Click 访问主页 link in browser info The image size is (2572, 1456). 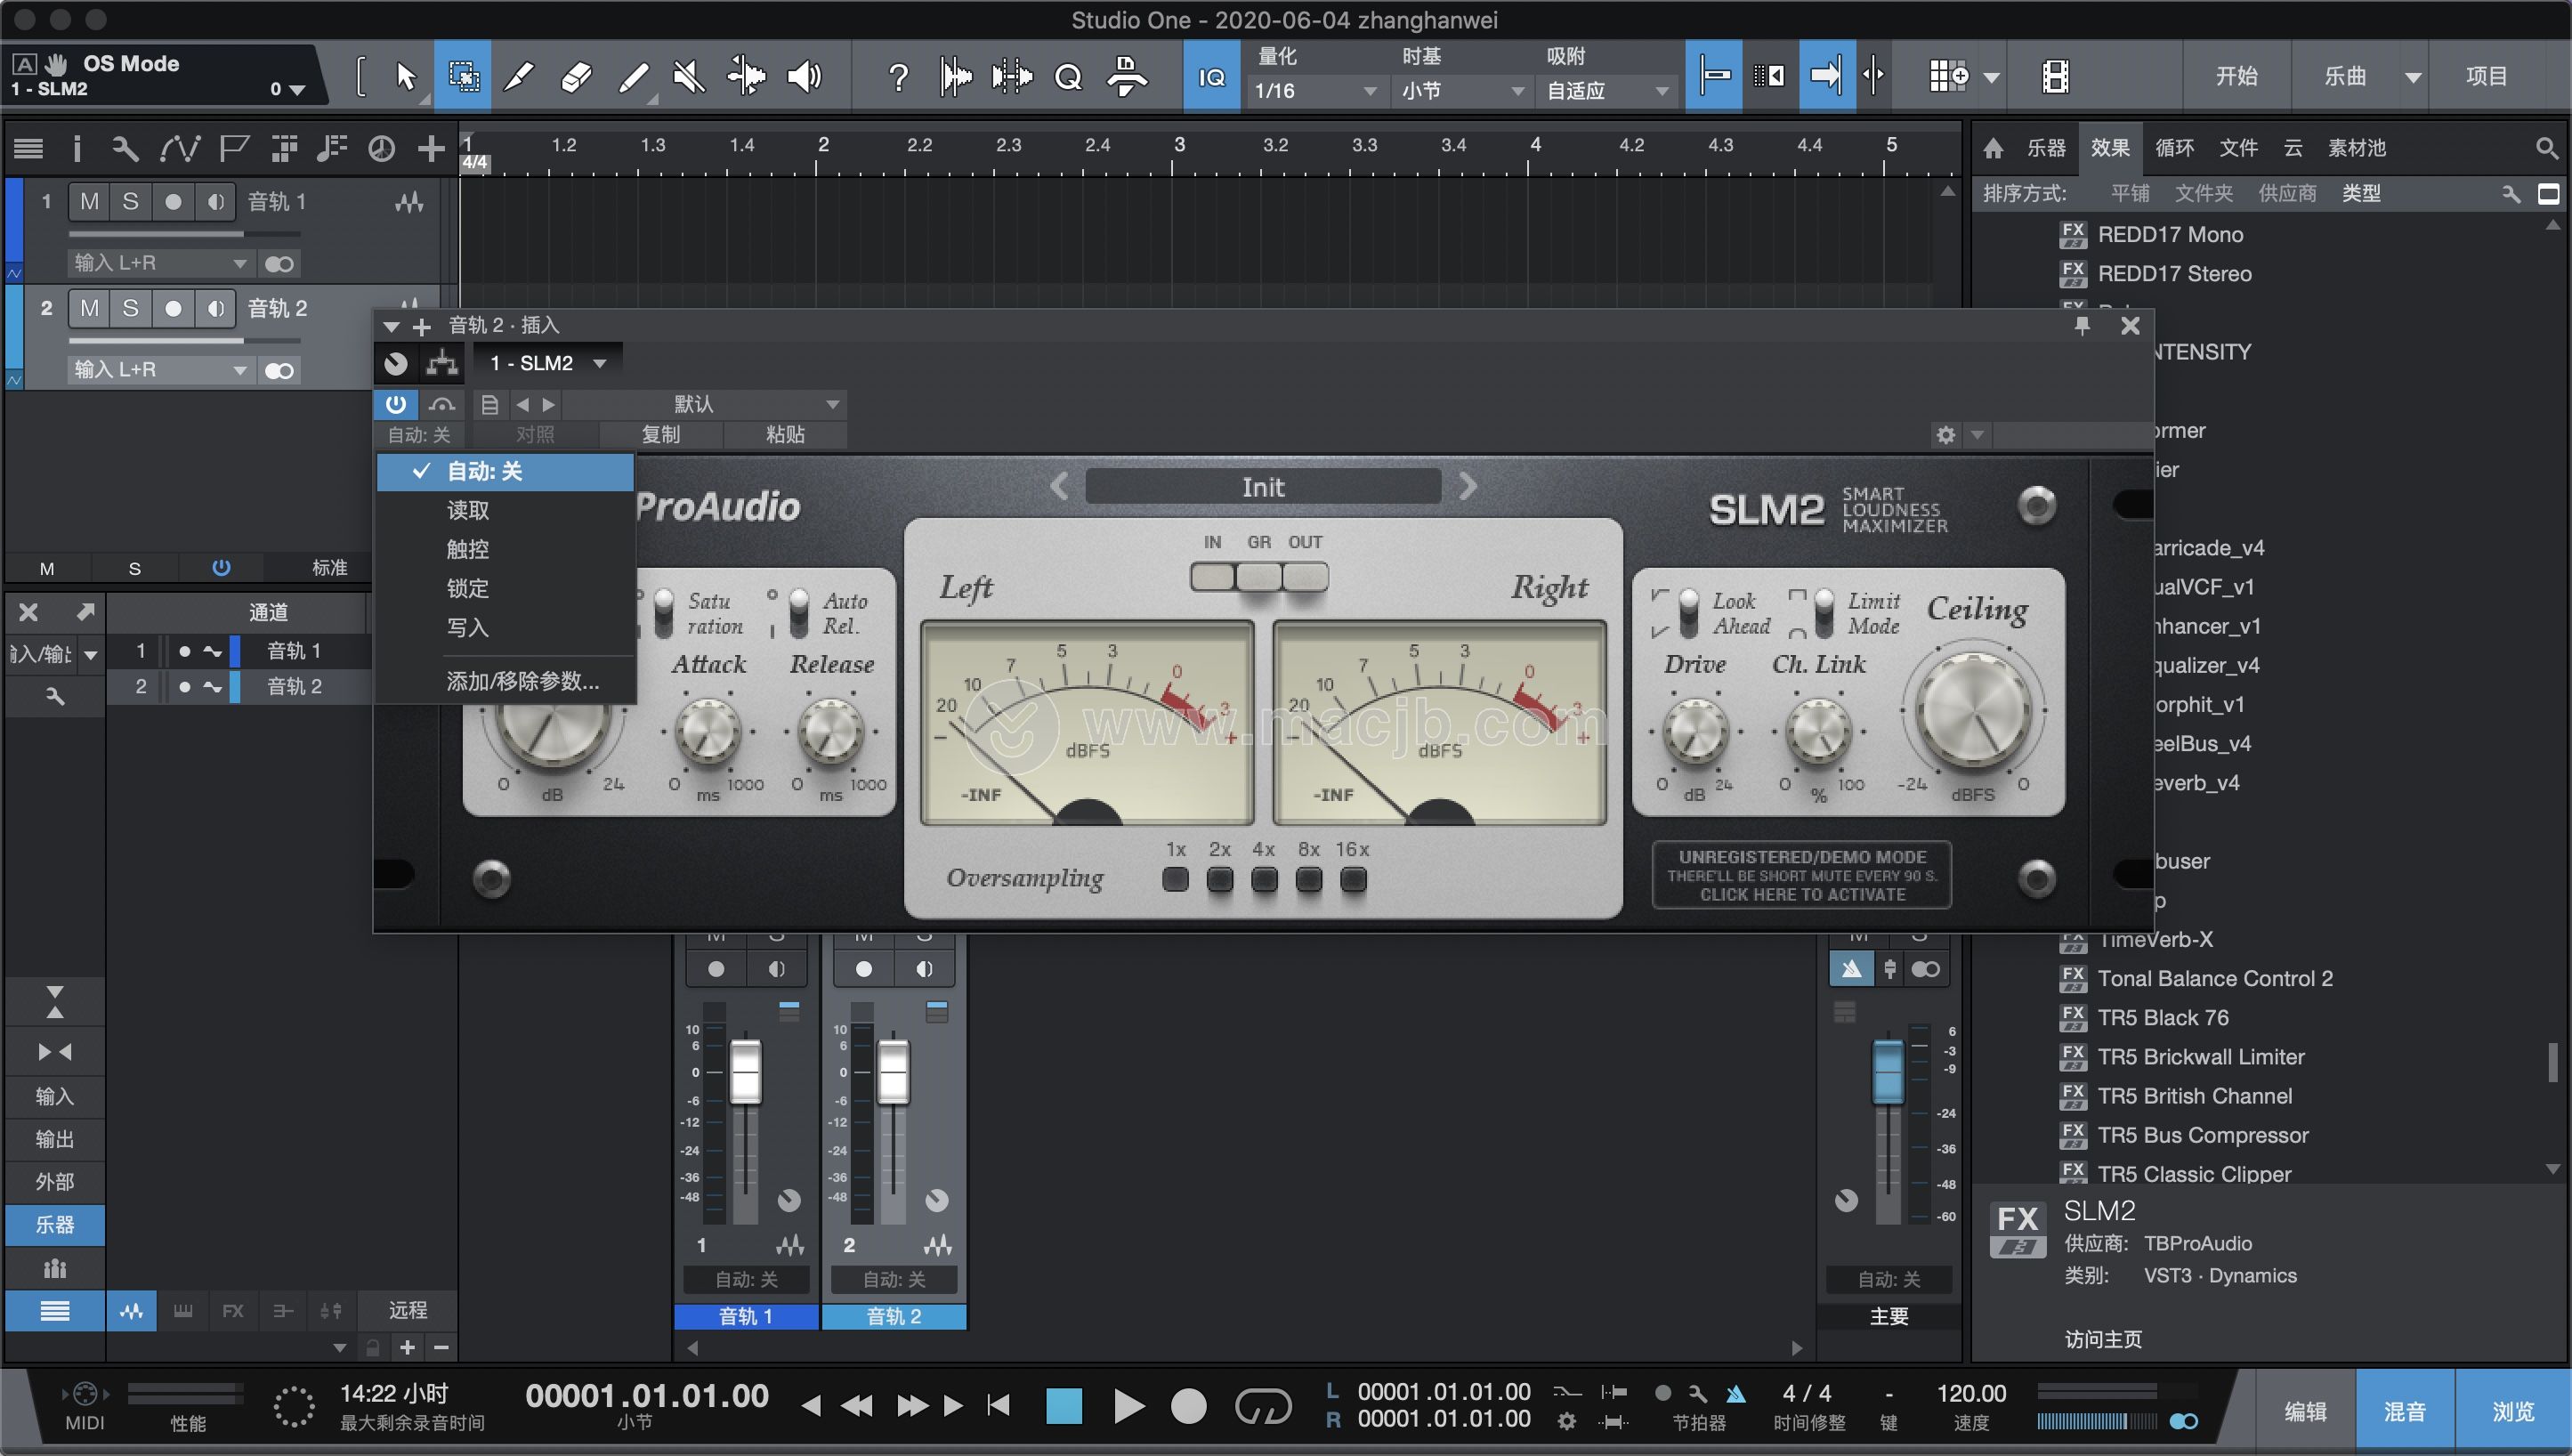[x=2103, y=1339]
